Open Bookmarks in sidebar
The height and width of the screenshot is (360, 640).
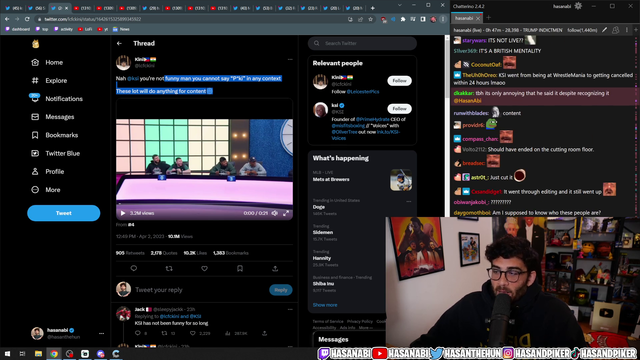(x=54, y=135)
